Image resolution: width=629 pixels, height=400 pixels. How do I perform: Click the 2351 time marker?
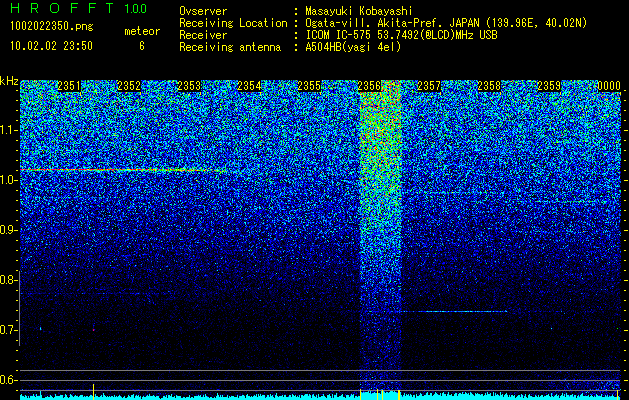(69, 86)
